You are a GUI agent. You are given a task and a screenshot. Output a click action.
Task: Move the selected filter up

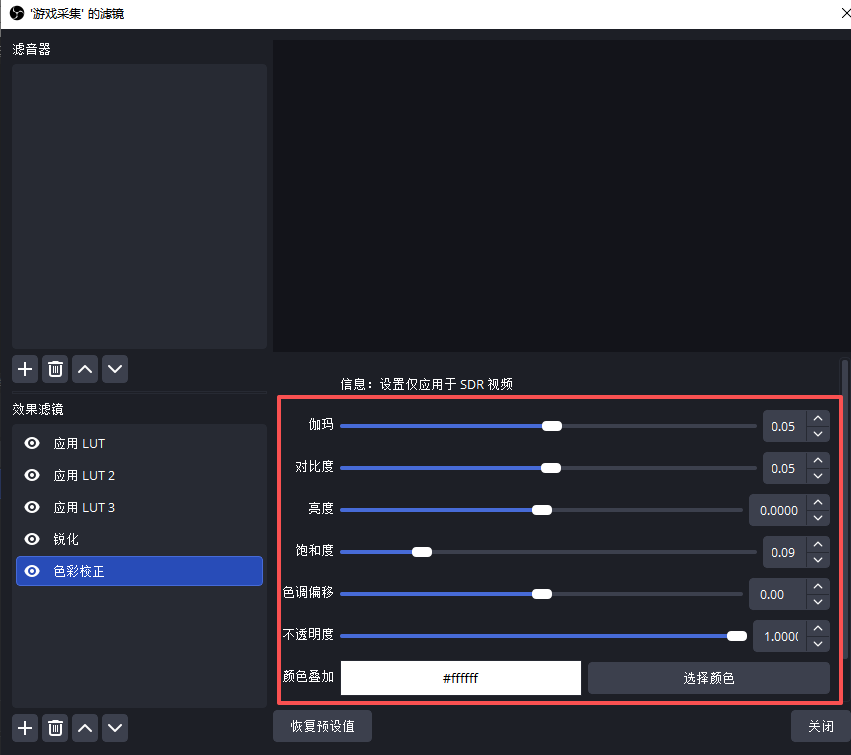[x=85, y=369]
